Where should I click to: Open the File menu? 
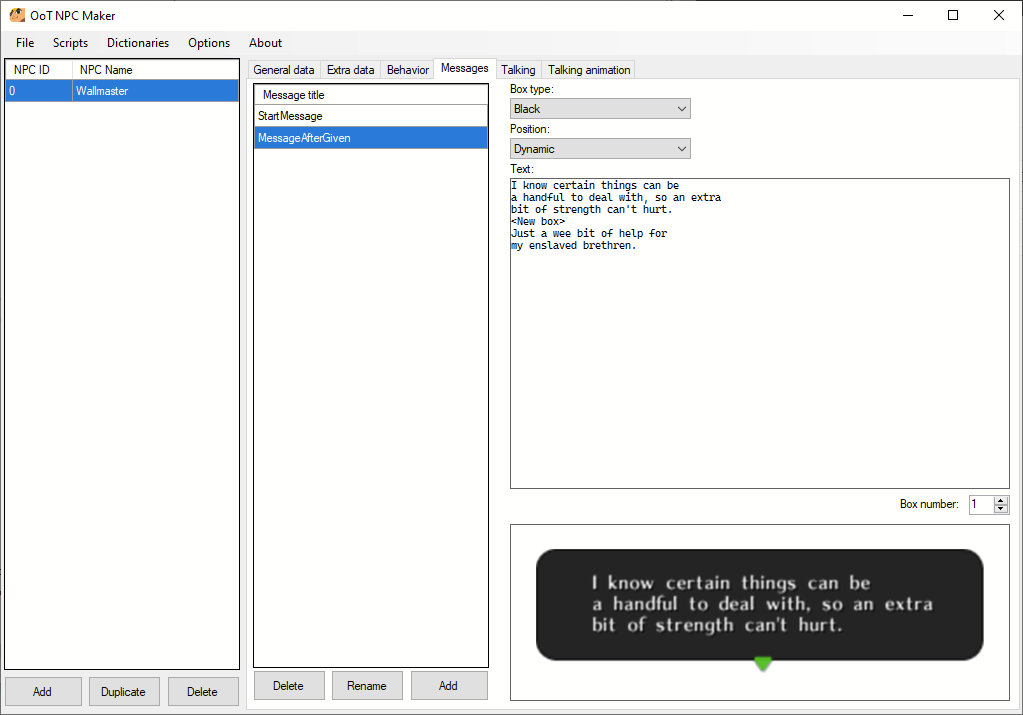(24, 42)
